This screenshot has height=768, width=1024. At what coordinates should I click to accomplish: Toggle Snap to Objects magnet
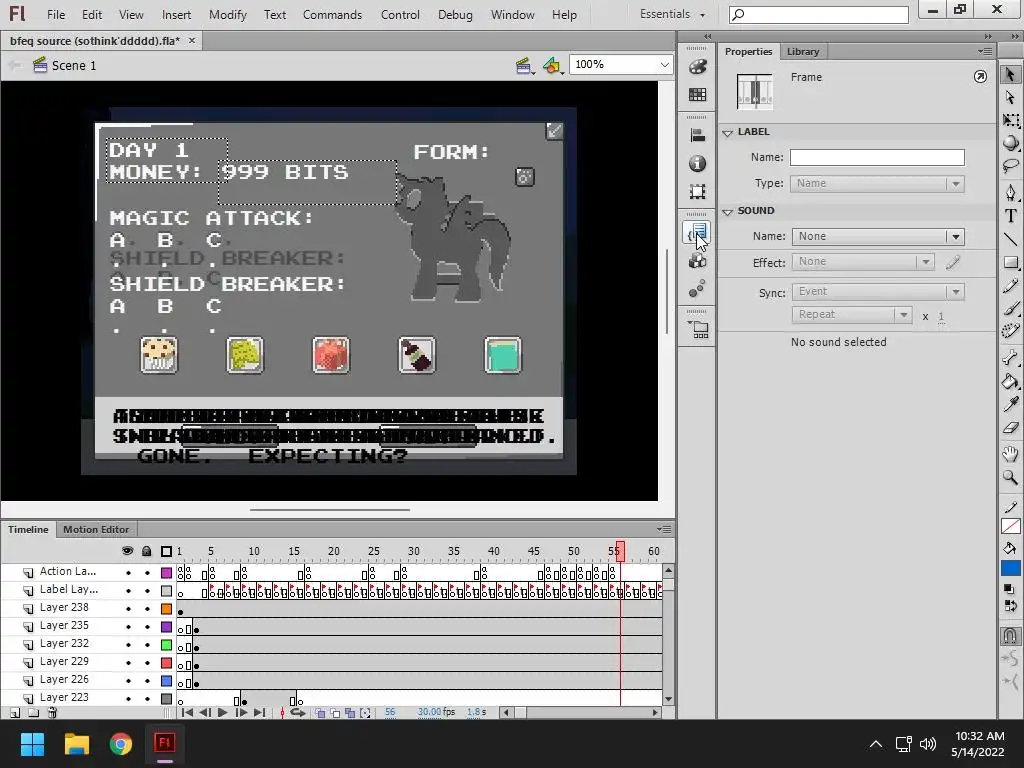point(1010,635)
